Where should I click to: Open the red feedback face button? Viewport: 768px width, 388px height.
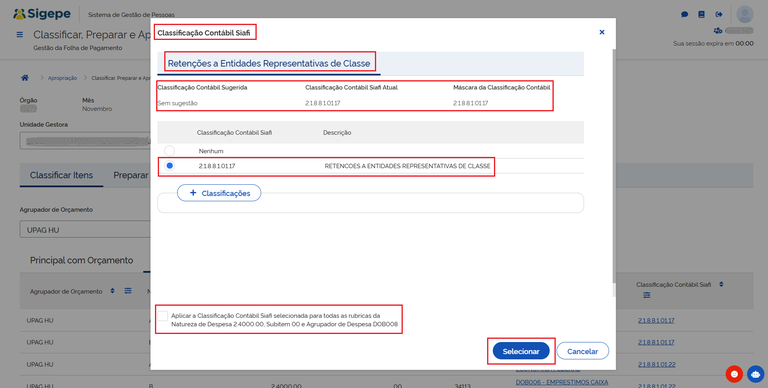734,374
